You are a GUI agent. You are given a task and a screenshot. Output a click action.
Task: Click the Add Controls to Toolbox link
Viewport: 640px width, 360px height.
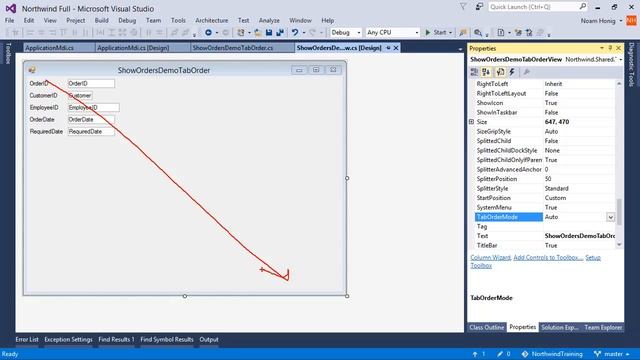click(548, 258)
